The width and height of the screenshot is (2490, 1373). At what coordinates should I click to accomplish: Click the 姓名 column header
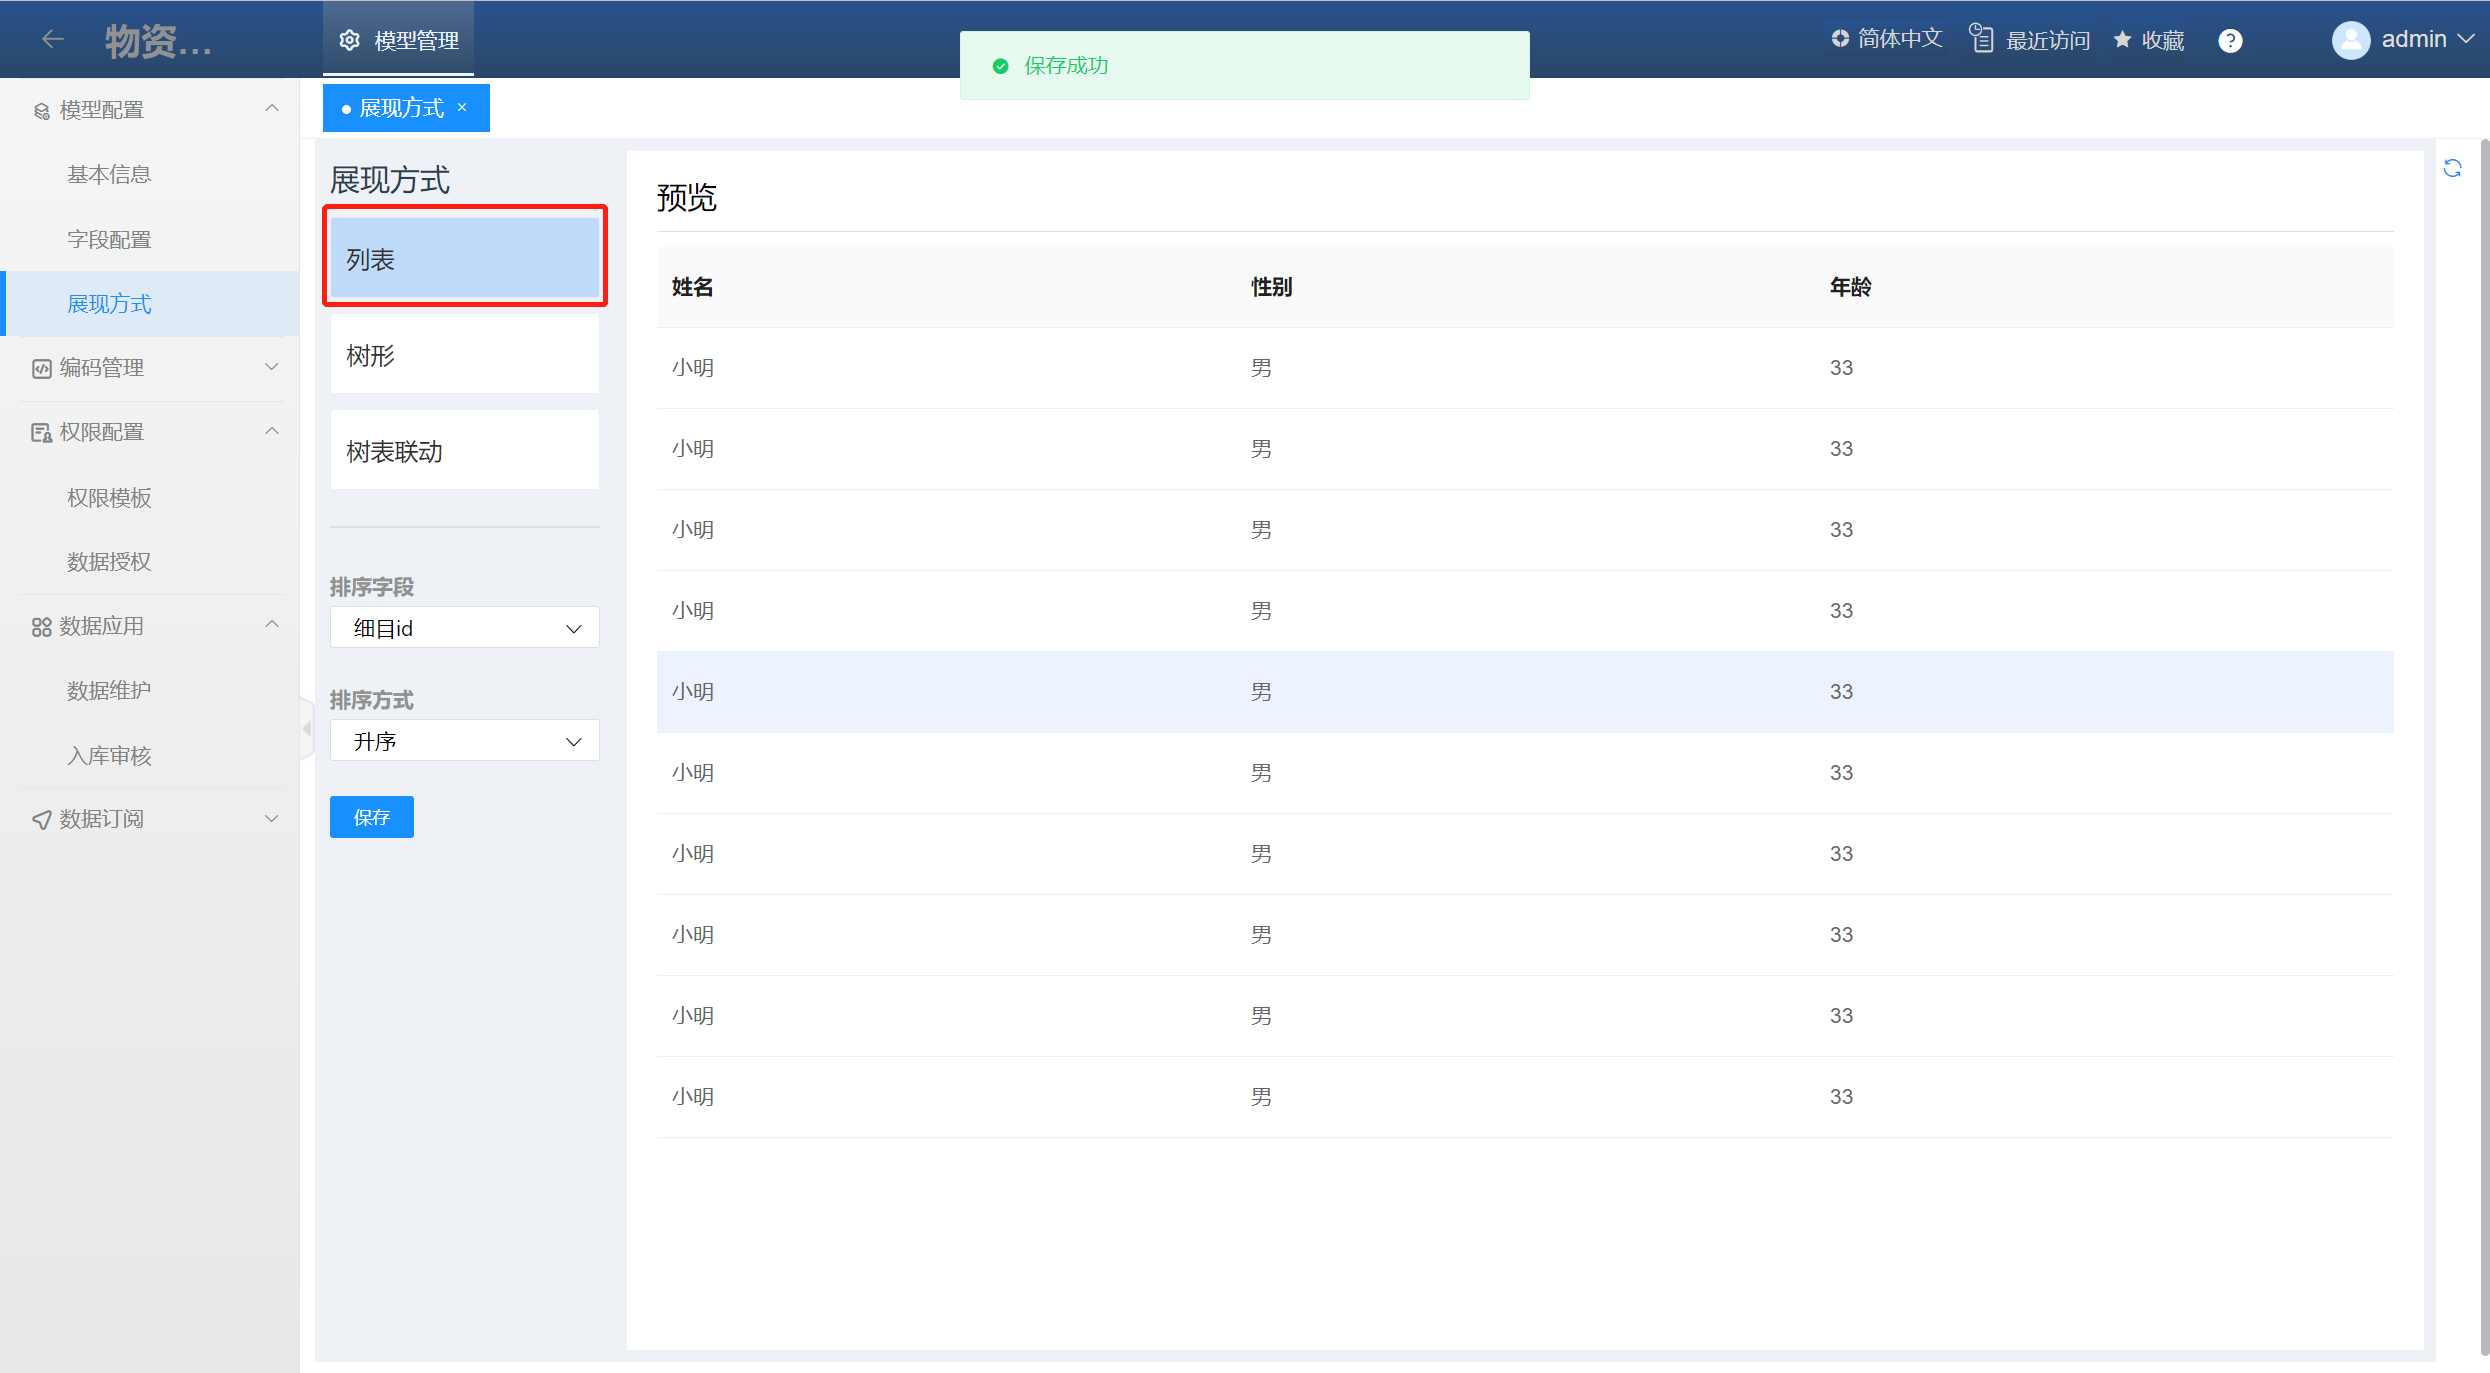[x=692, y=287]
